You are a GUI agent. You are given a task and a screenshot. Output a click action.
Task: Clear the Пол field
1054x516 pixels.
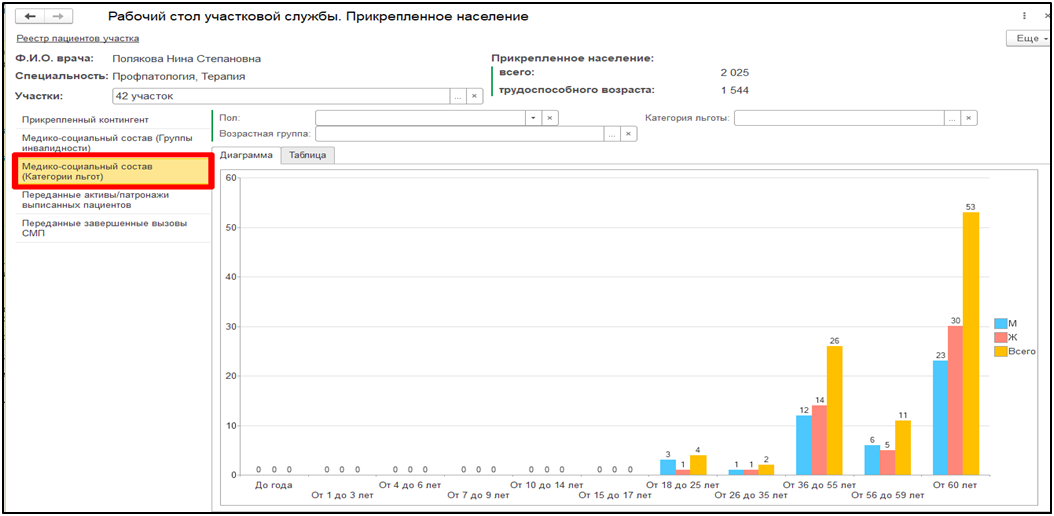(x=549, y=118)
